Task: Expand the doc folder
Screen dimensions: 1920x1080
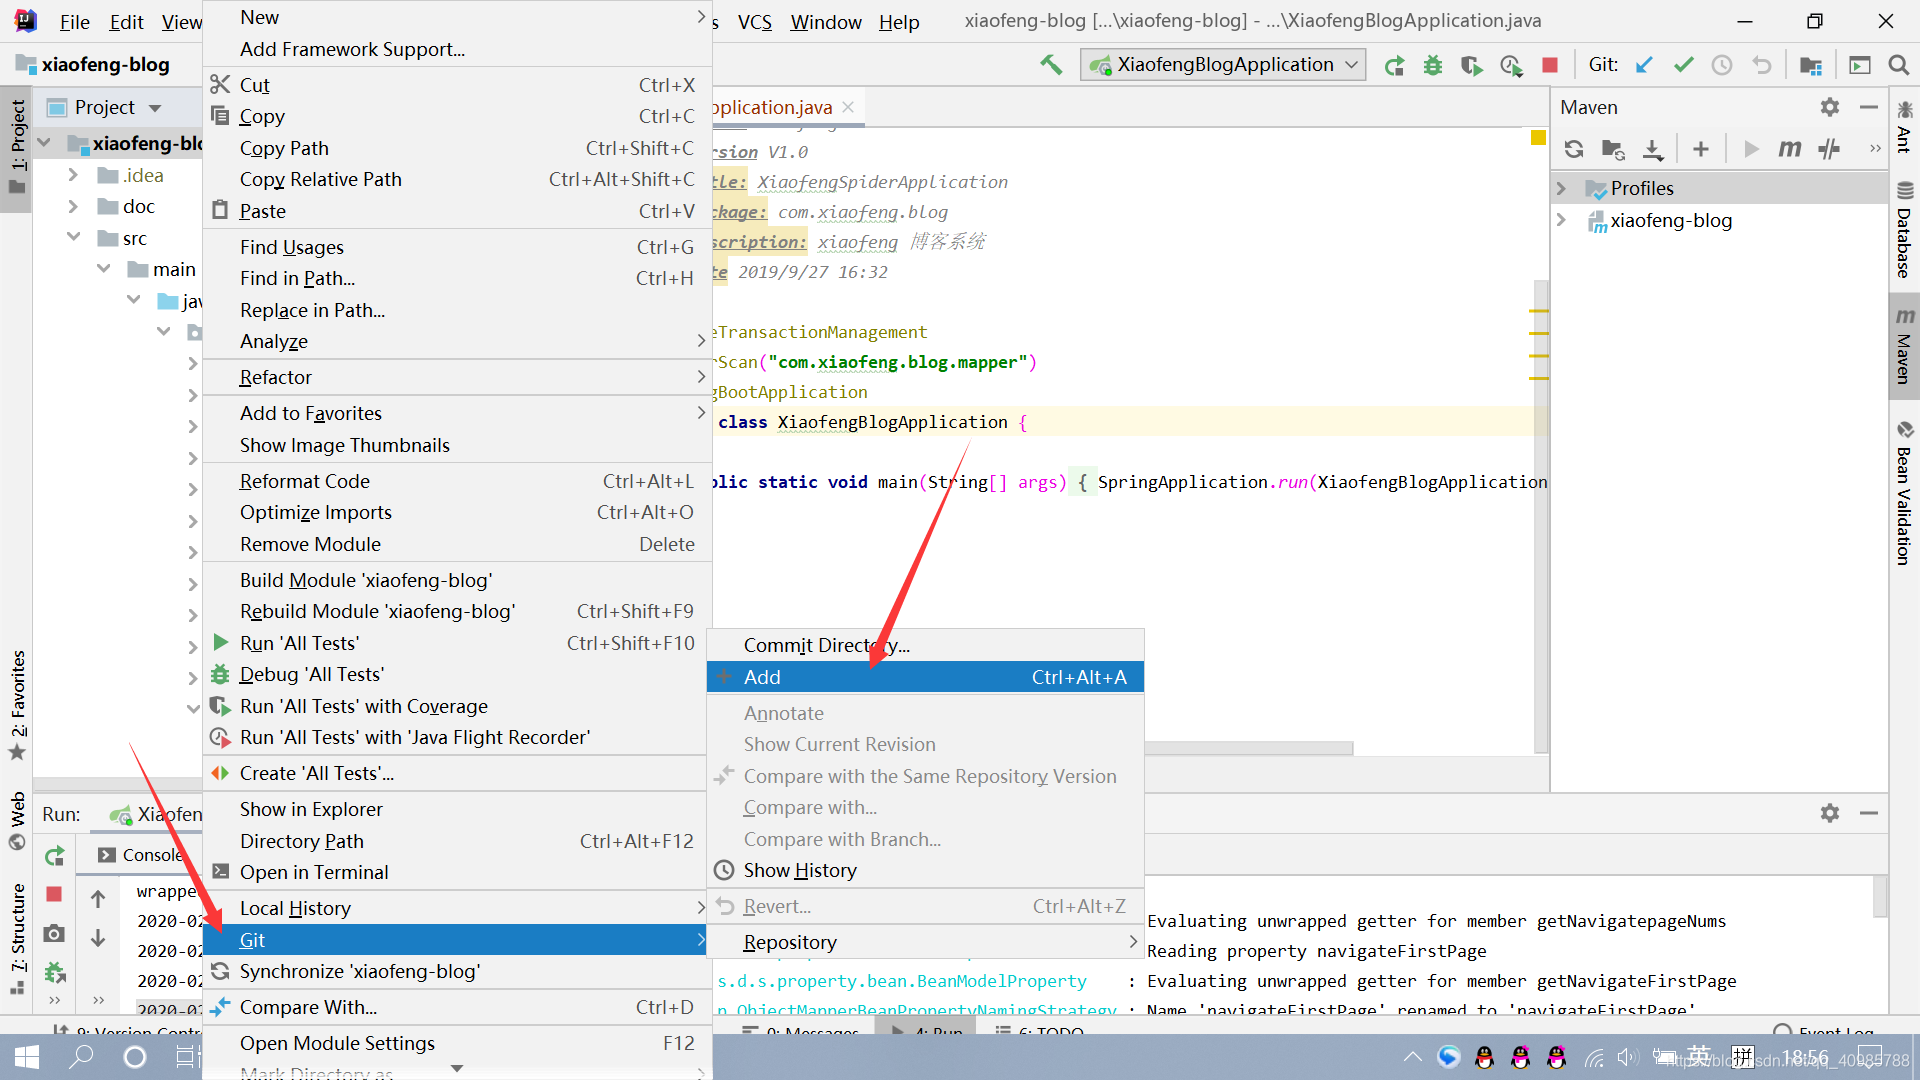Action: click(73, 206)
